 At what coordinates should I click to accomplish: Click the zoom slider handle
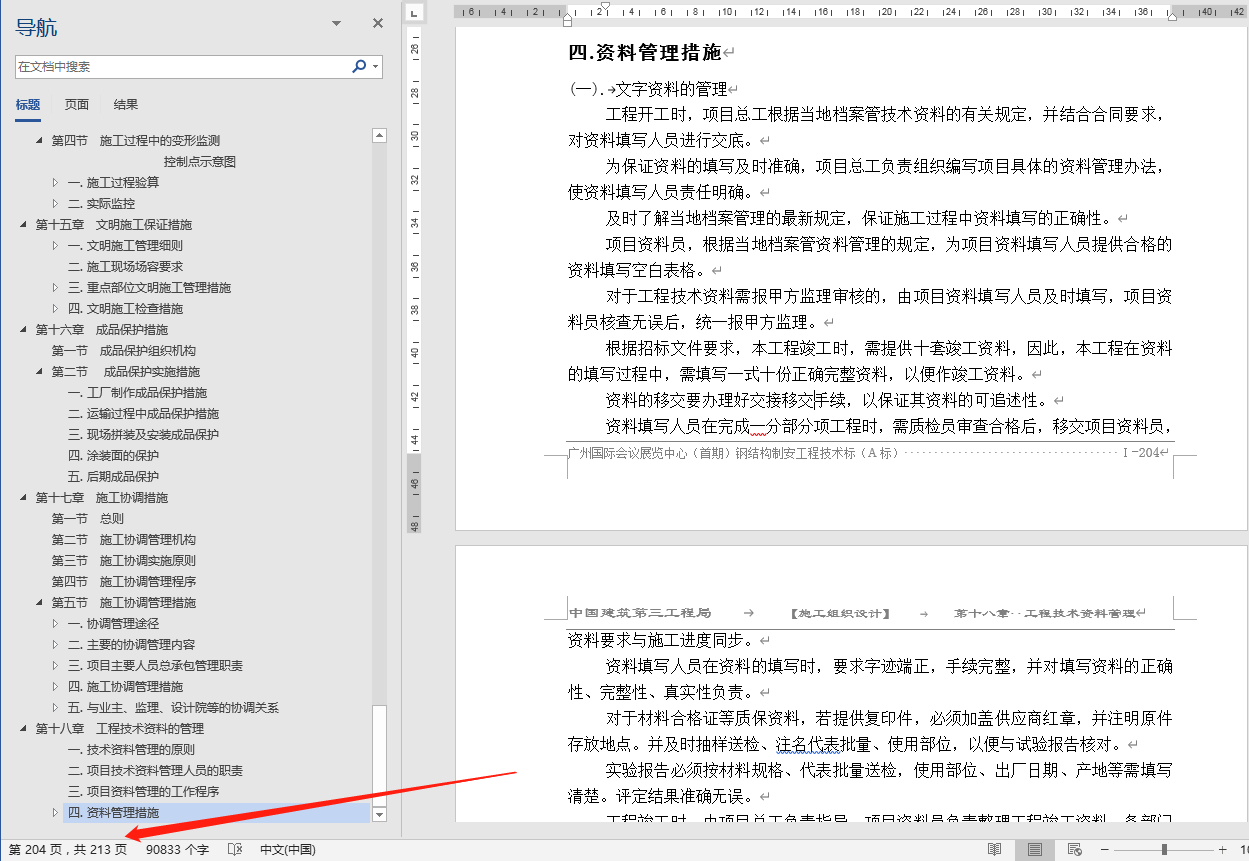click(1163, 849)
